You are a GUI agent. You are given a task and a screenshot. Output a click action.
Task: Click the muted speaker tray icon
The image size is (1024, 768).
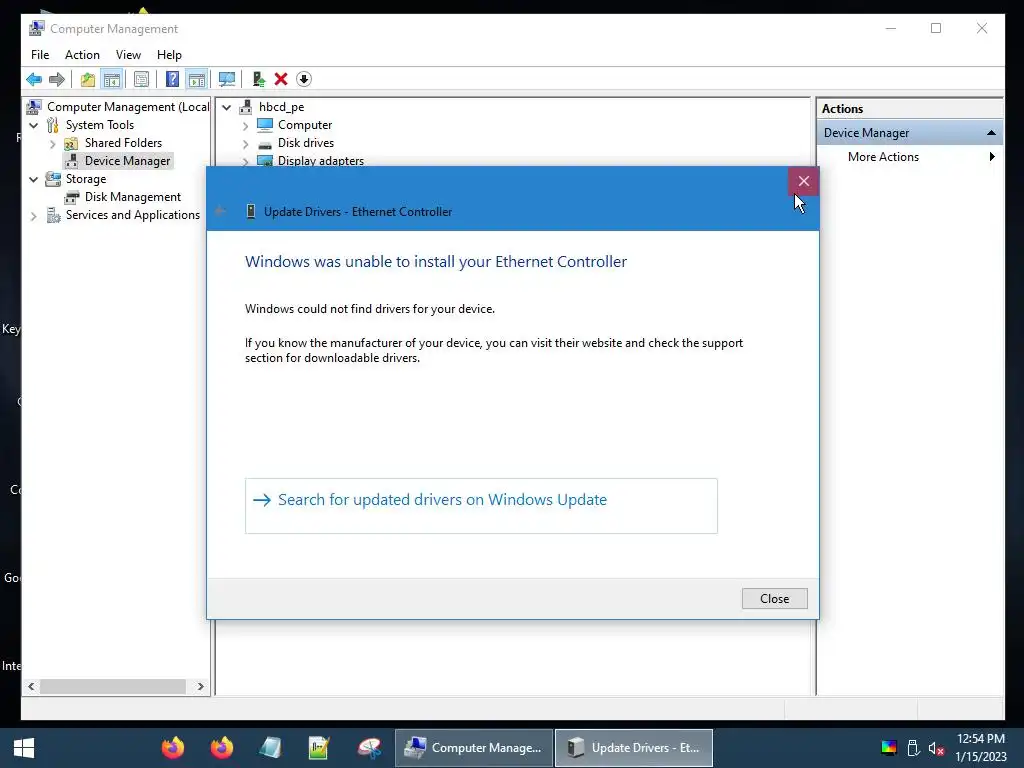tap(936, 748)
